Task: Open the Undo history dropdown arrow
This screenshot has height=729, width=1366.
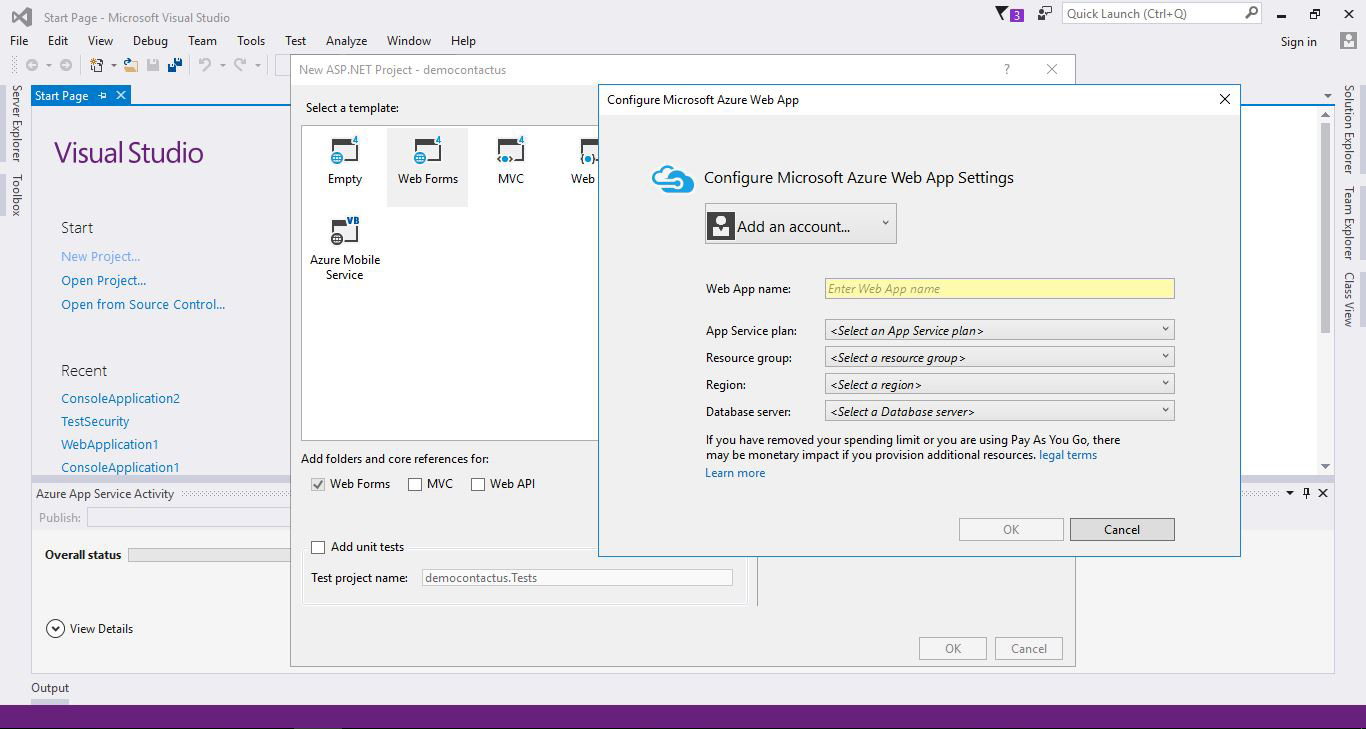Action: pos(221,65)
